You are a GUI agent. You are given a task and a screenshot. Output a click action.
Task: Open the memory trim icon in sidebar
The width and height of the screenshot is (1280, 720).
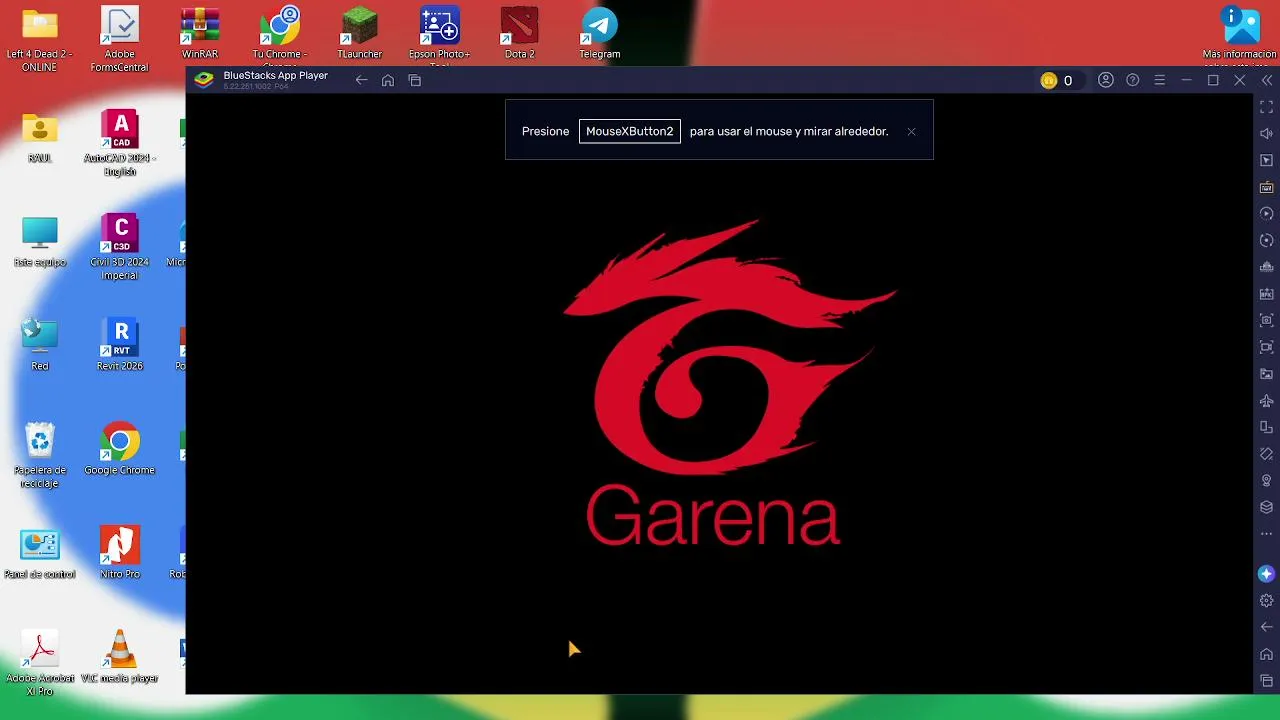tap(1267, 267)
